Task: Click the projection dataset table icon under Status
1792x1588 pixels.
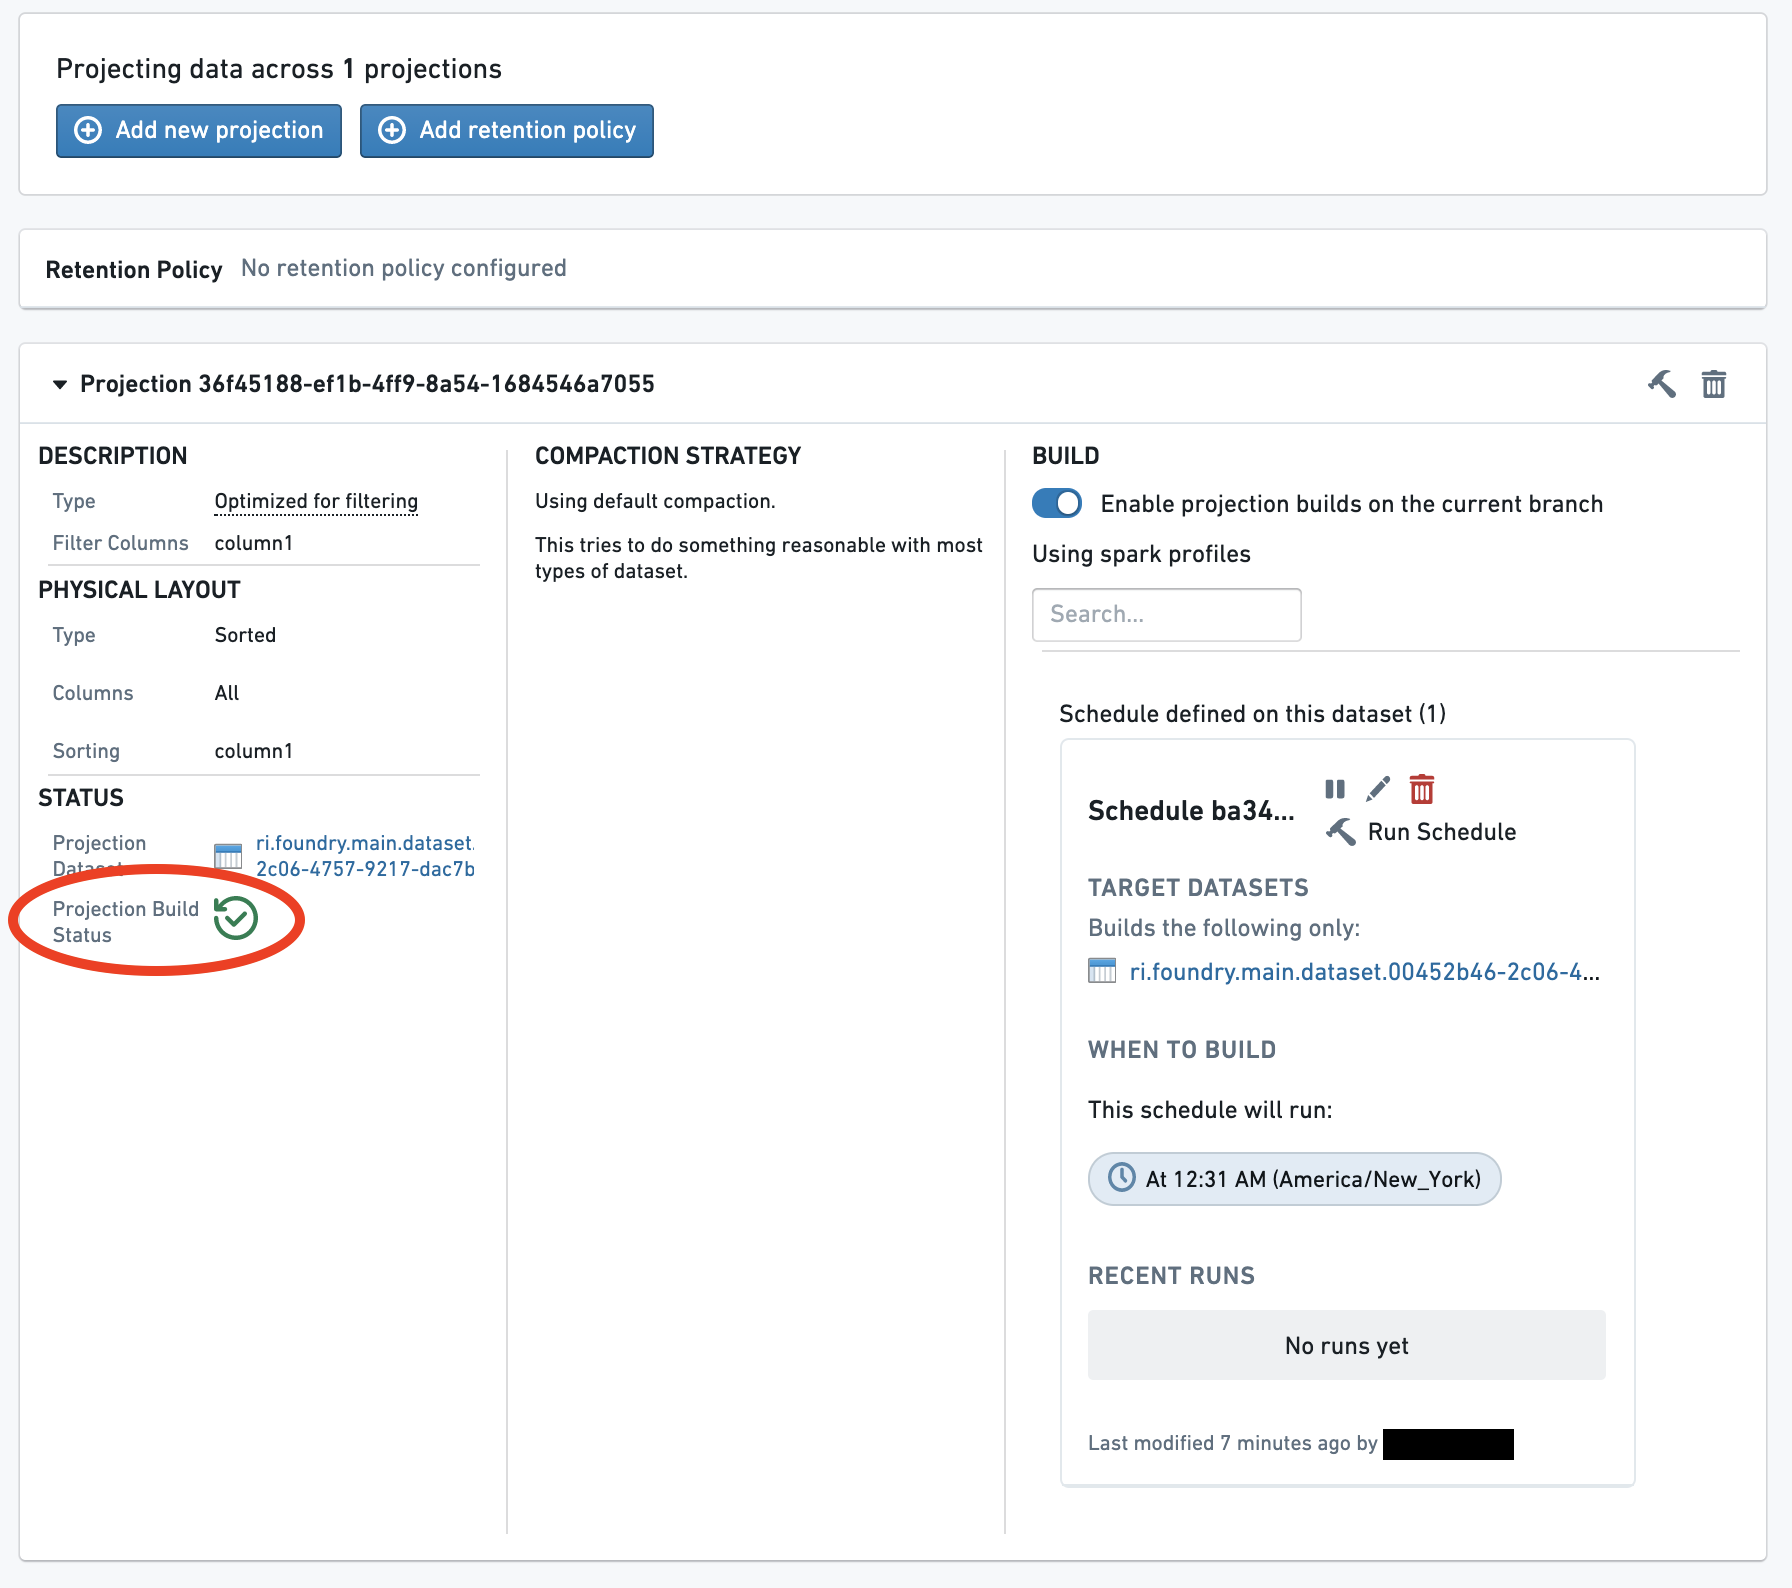Action: pos(228,856)
